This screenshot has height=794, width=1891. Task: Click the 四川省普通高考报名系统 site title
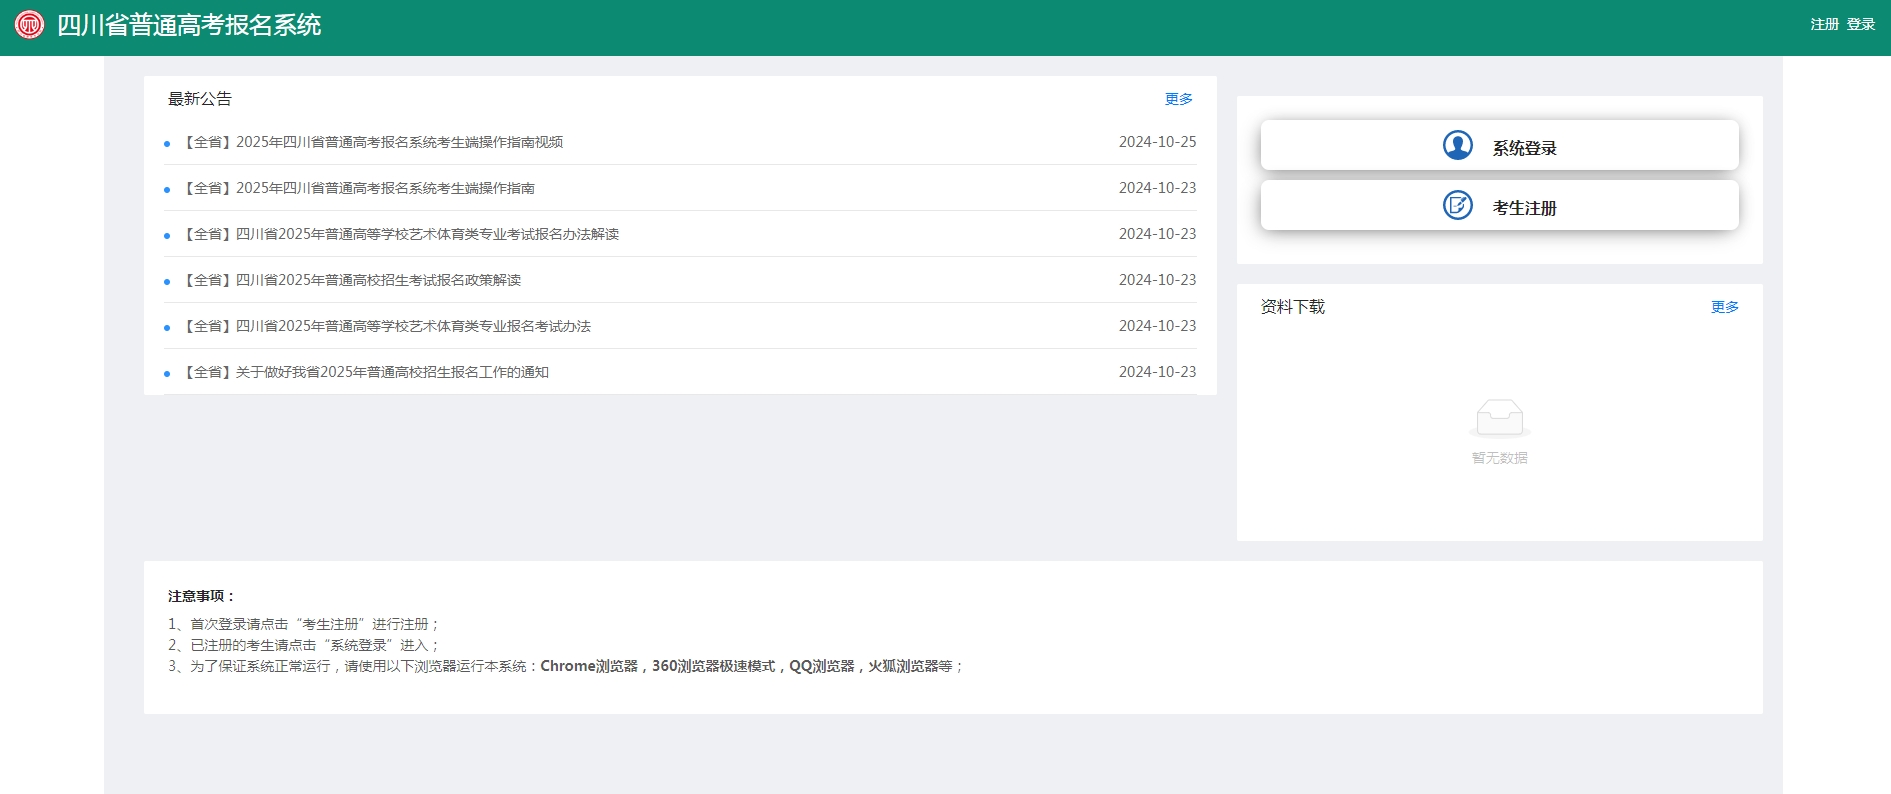point(189,26)
